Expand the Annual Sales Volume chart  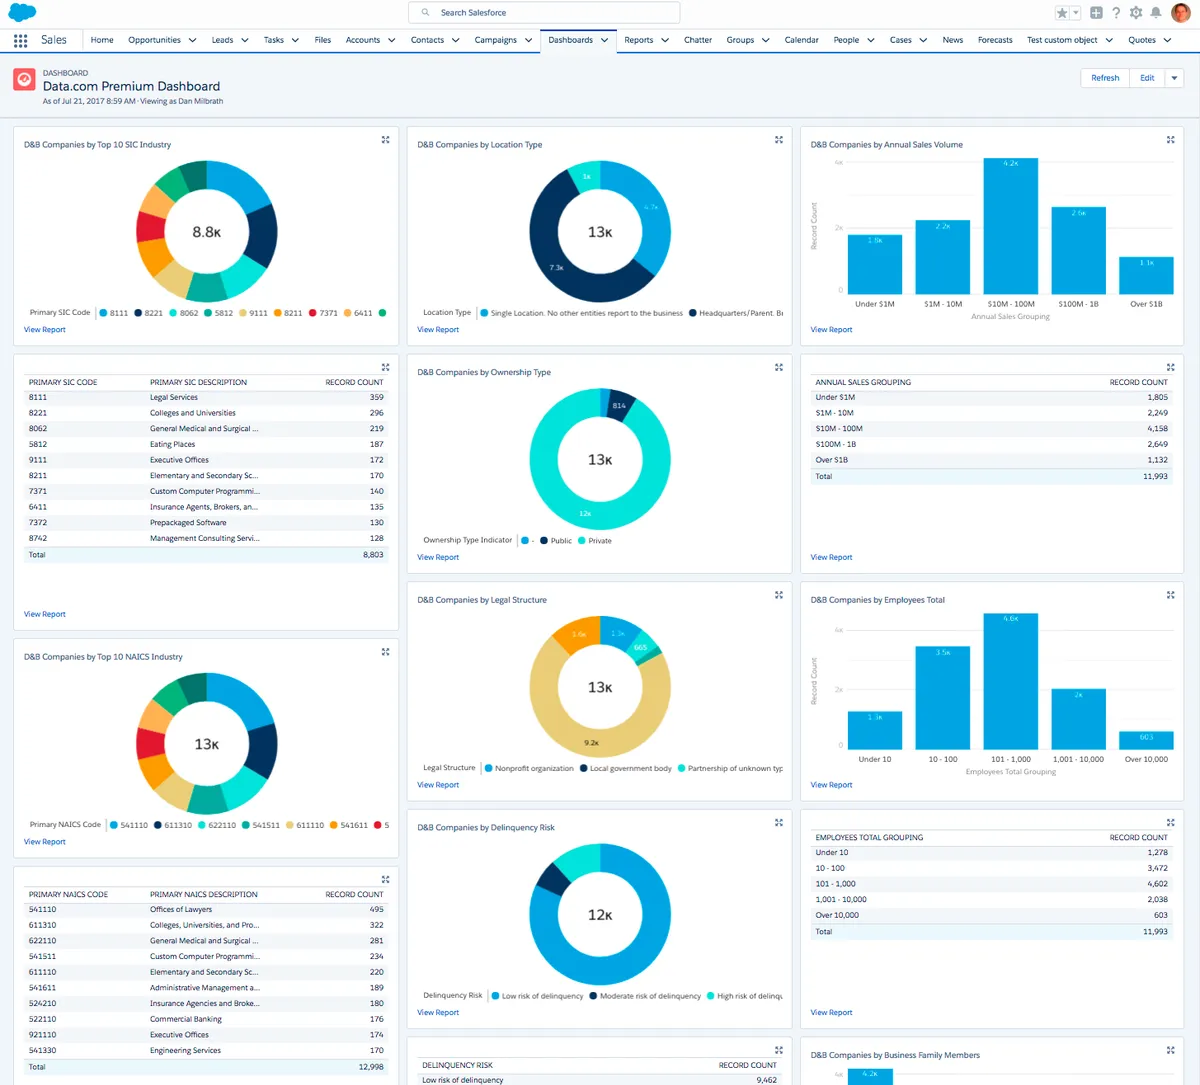coord(1171,140)
